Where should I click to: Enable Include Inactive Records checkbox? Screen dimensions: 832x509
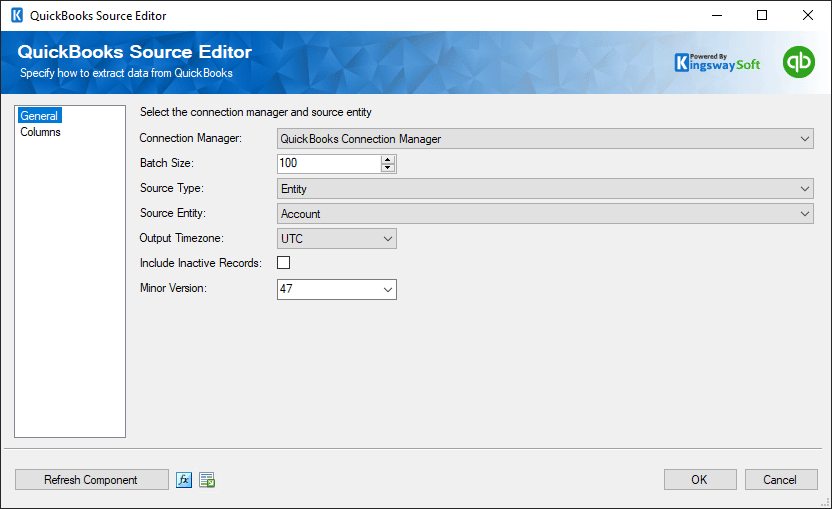pos(283,263)
